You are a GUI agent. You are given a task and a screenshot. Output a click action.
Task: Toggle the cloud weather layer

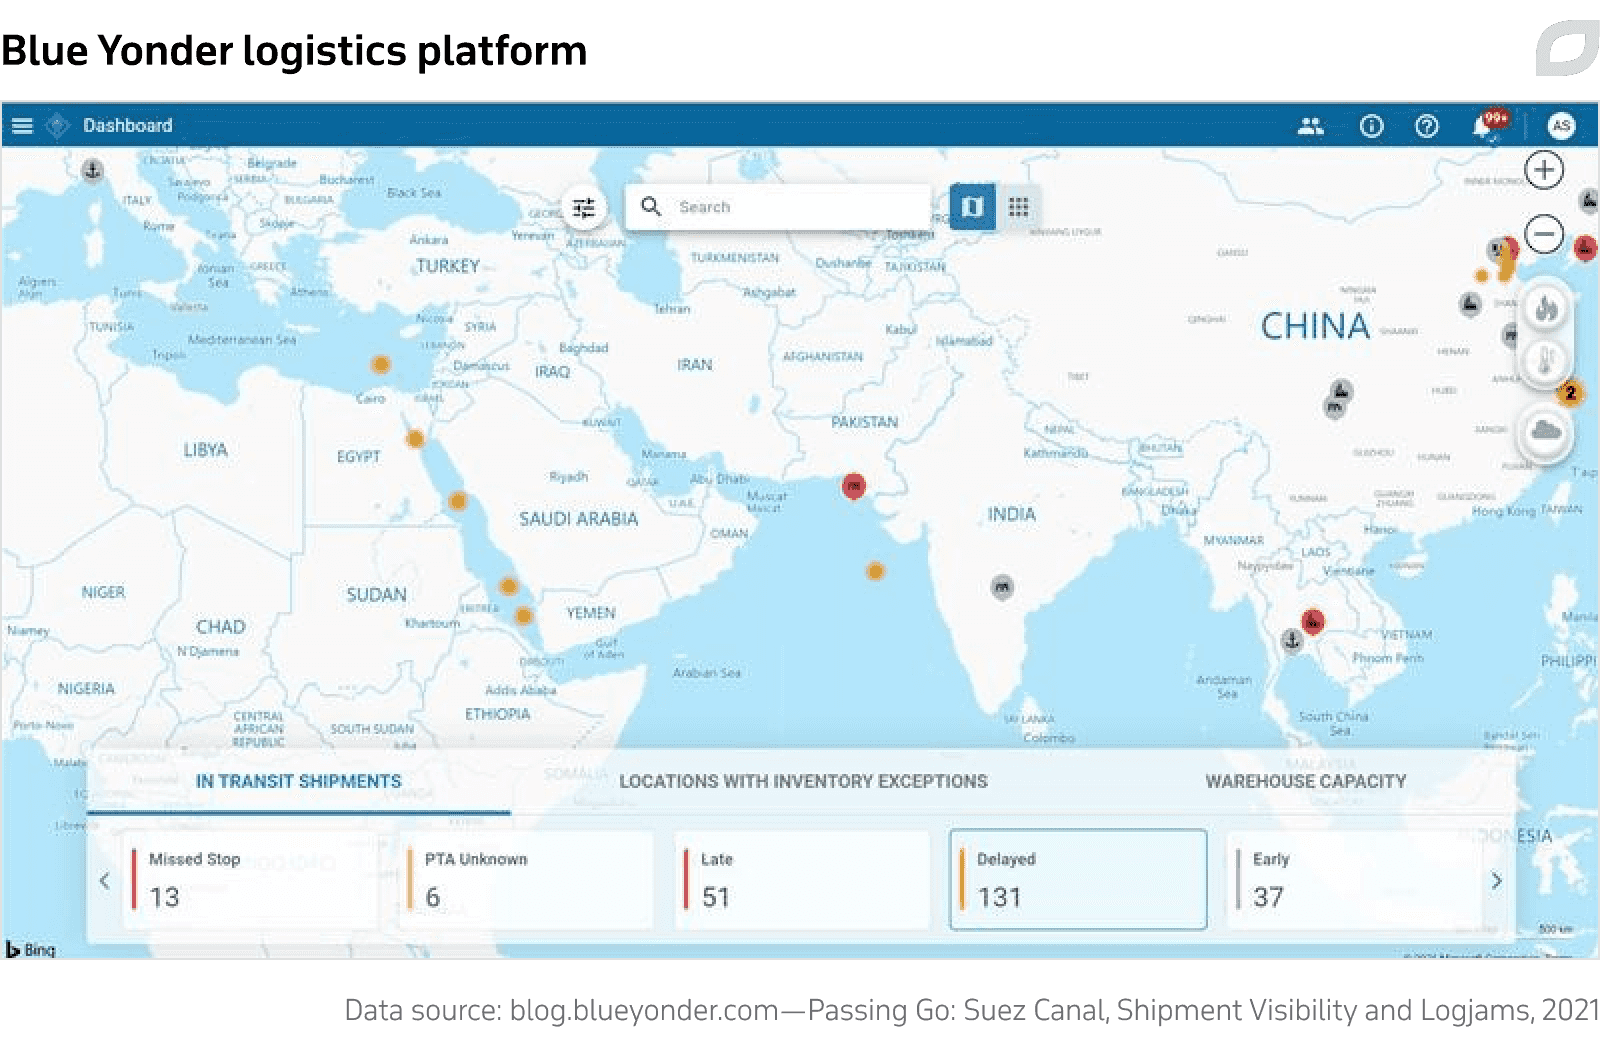[1546, 432]
